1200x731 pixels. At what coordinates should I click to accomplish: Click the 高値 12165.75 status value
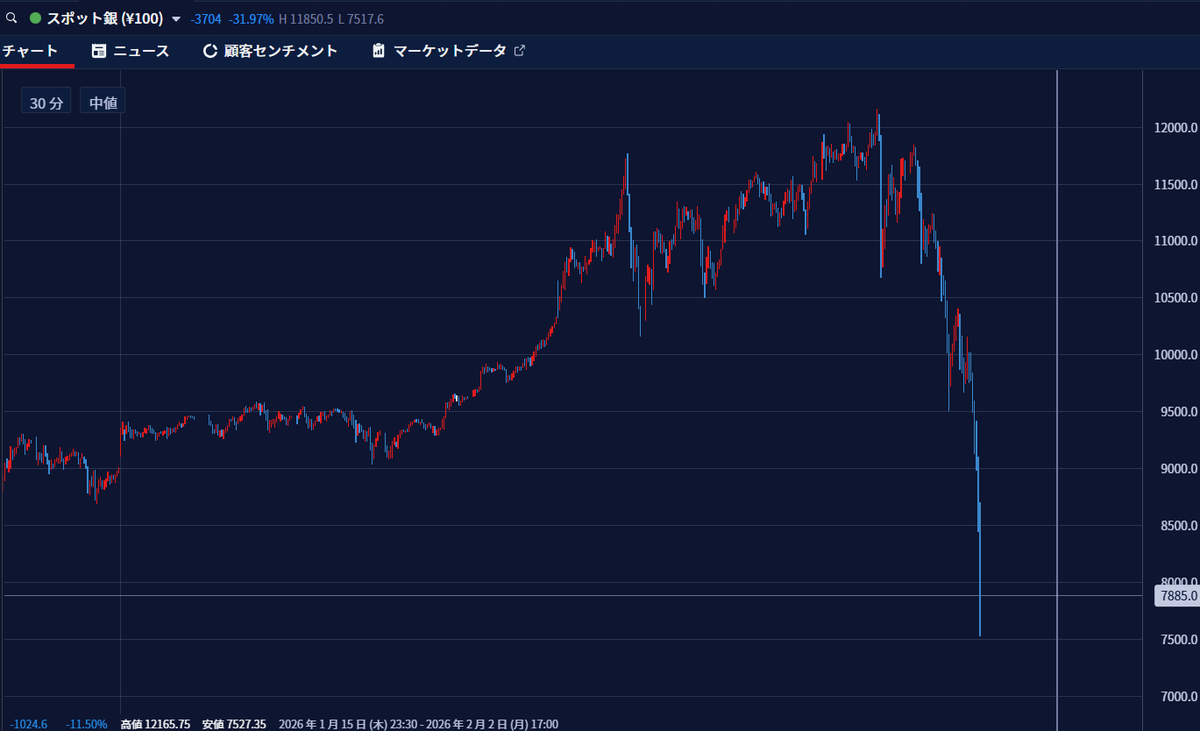156,724
